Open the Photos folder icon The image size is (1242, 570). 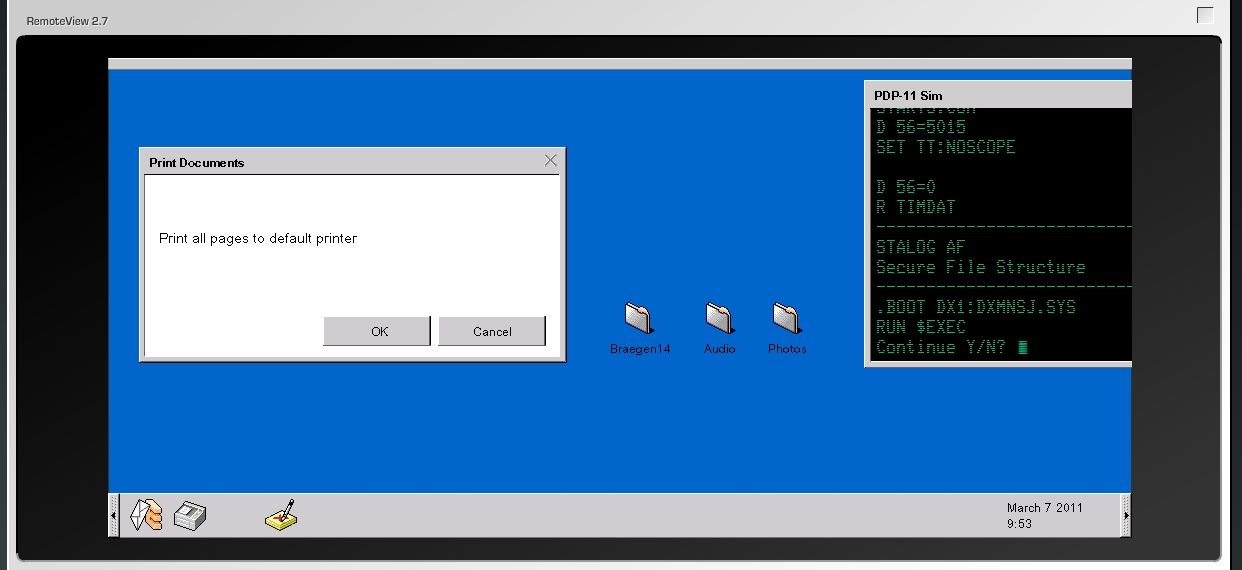[787, 318]
